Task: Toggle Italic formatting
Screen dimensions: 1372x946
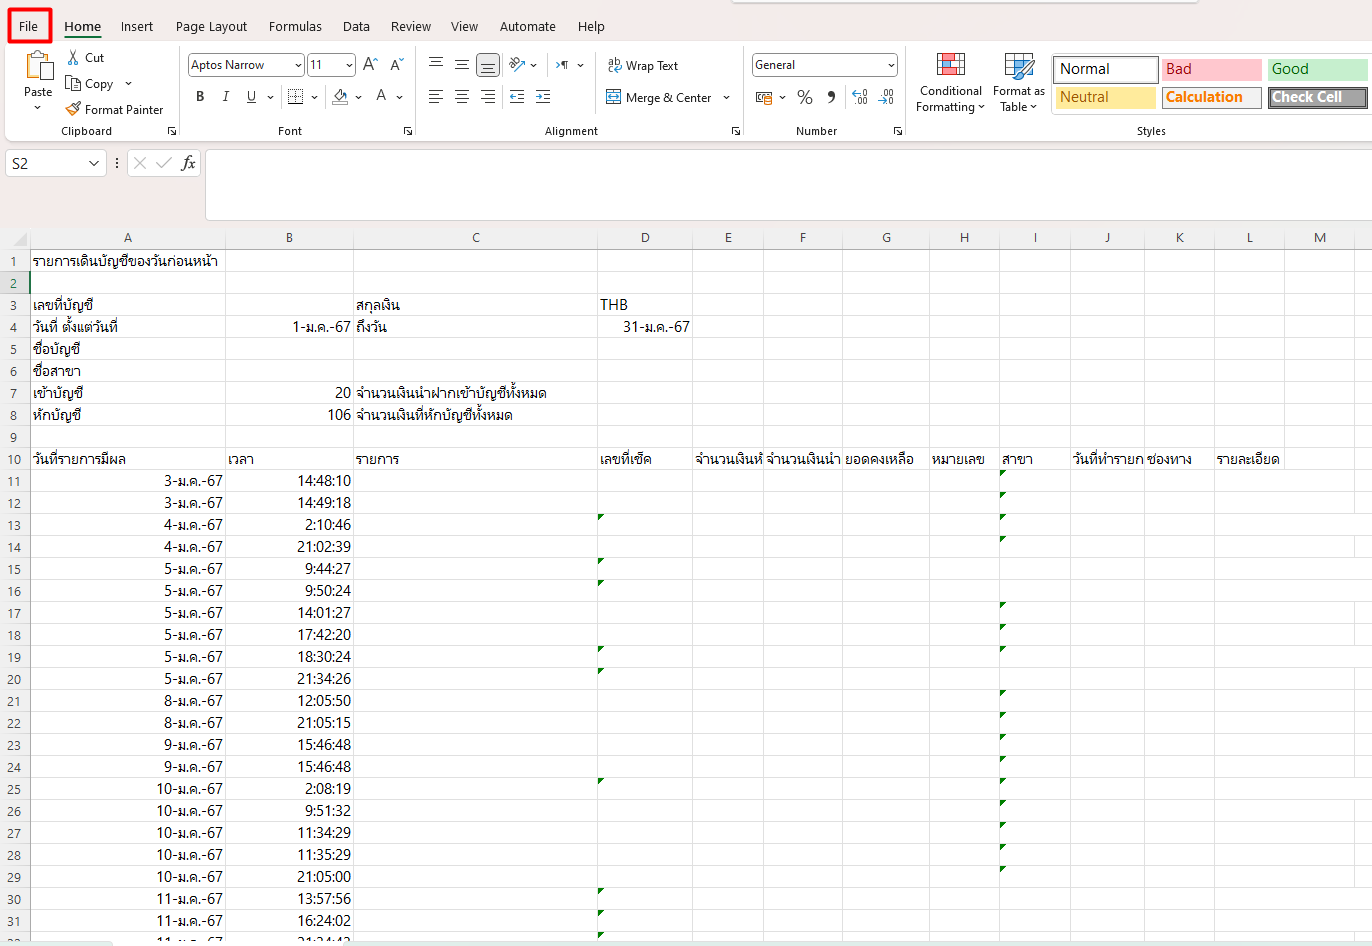Action: 226,97
